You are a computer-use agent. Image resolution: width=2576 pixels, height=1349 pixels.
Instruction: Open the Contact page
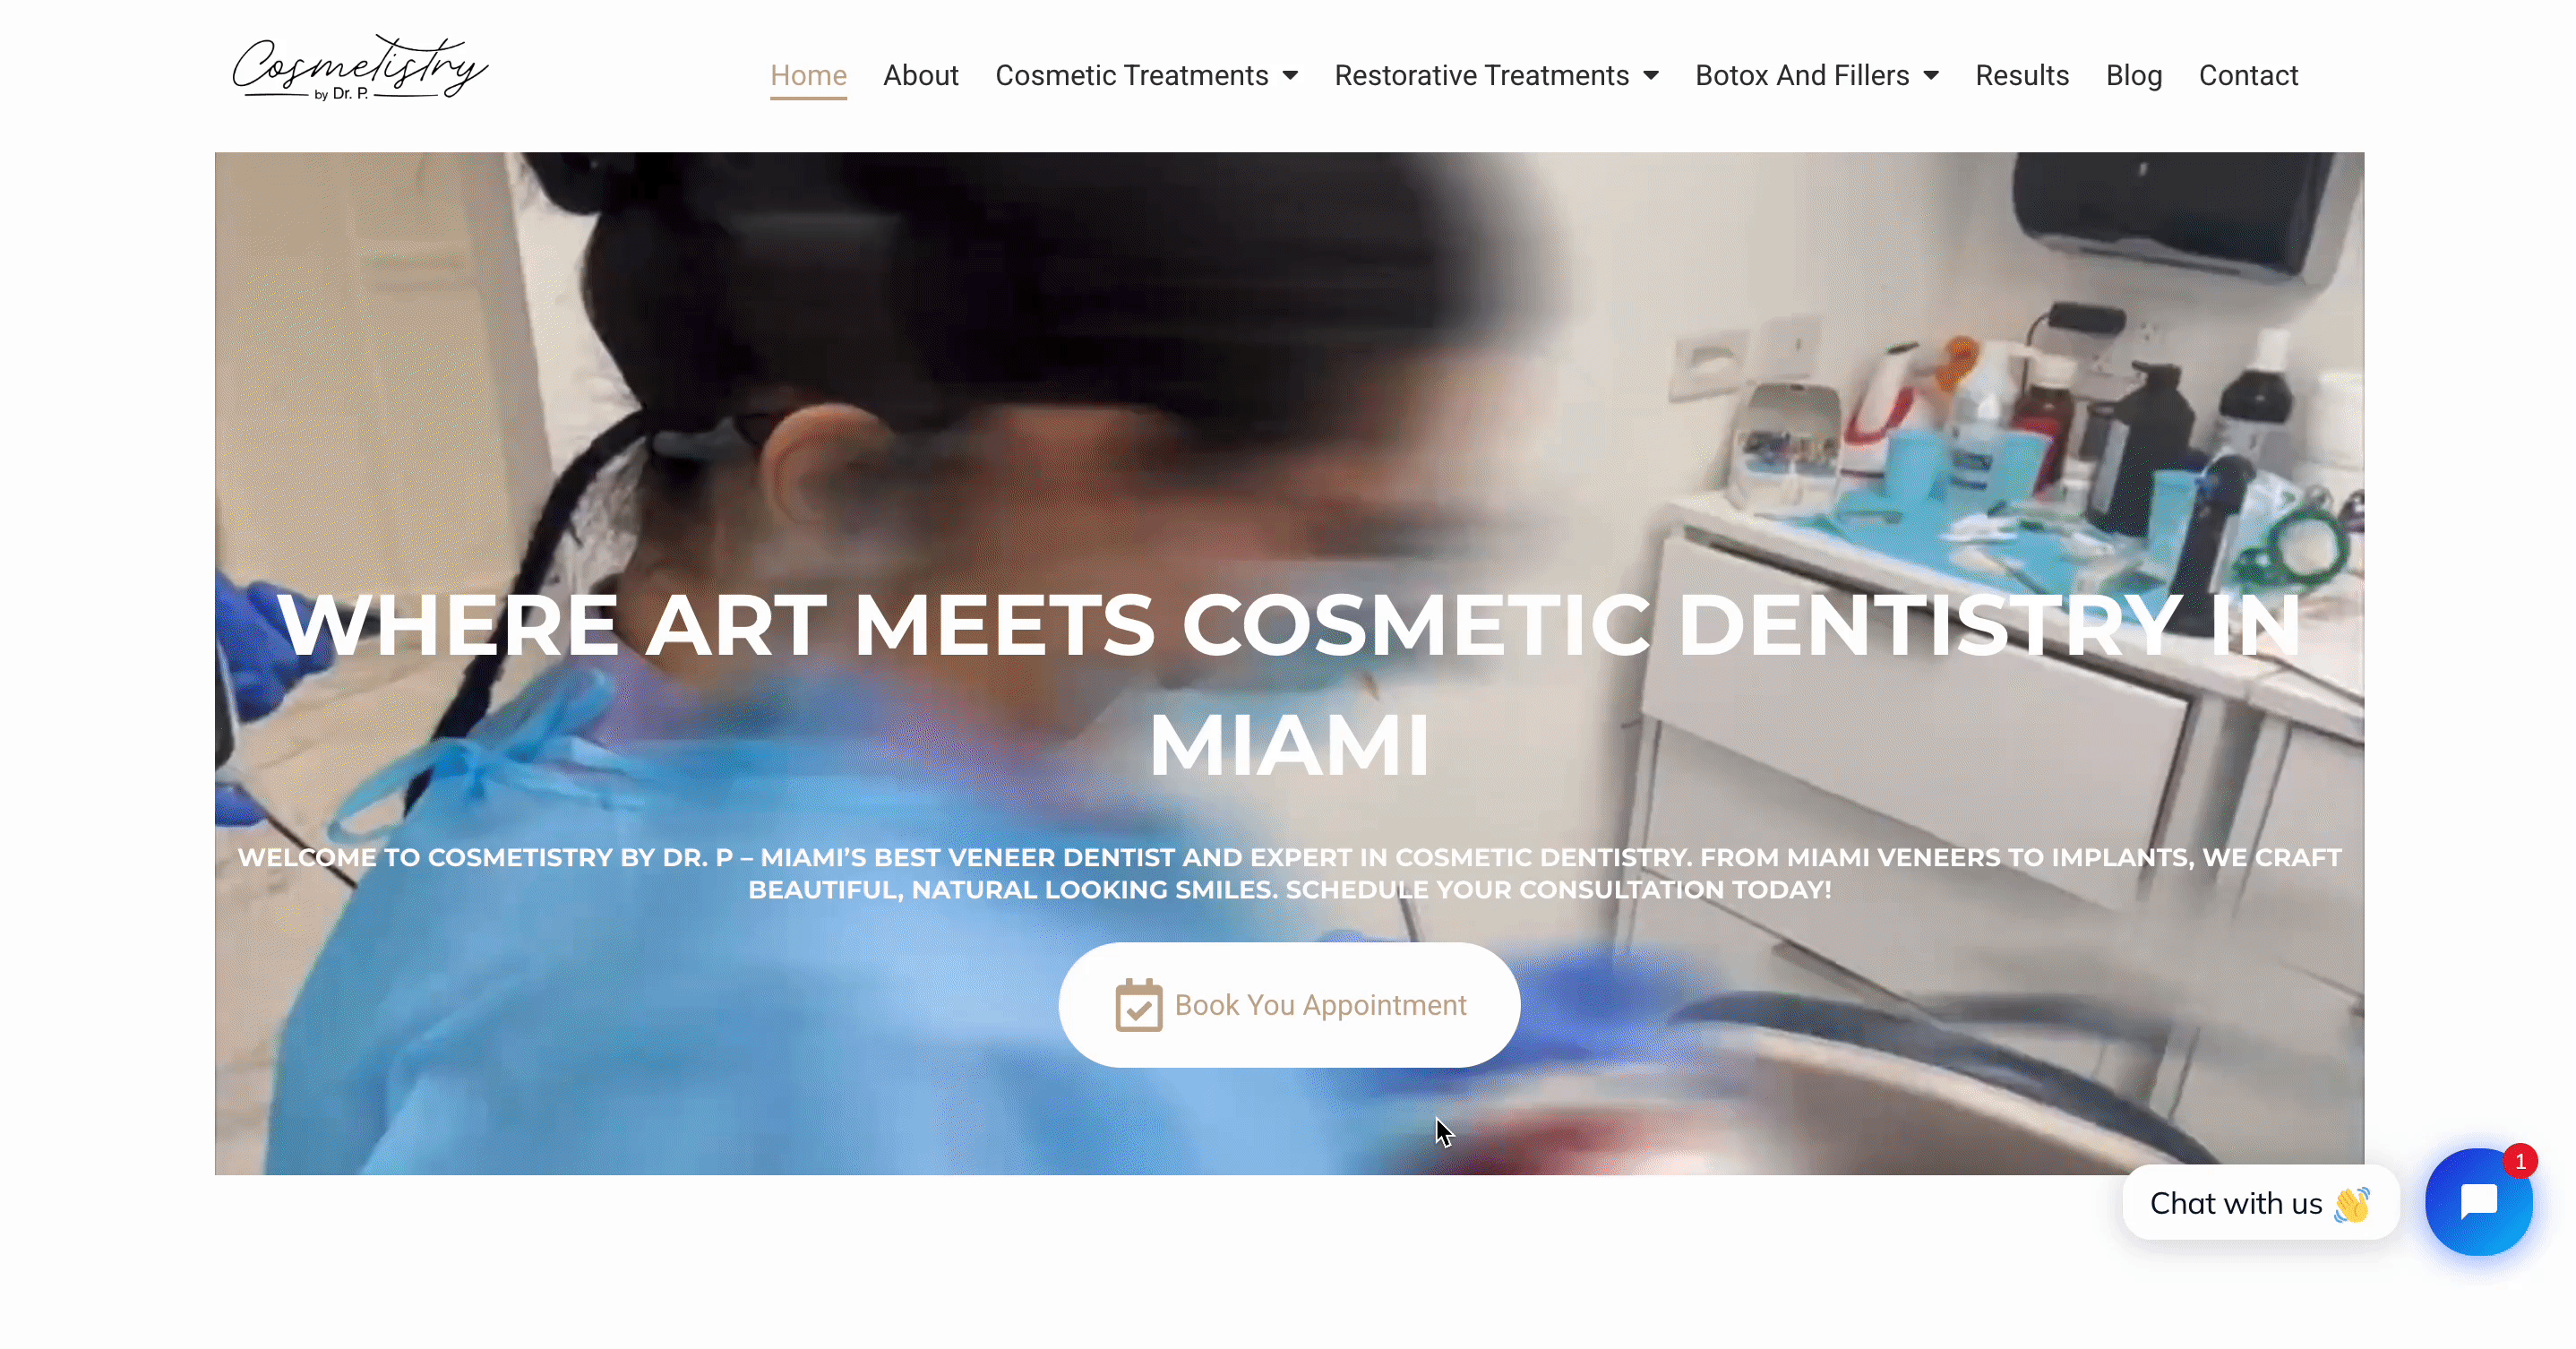pyautogui.click(x=2248, y=75)
